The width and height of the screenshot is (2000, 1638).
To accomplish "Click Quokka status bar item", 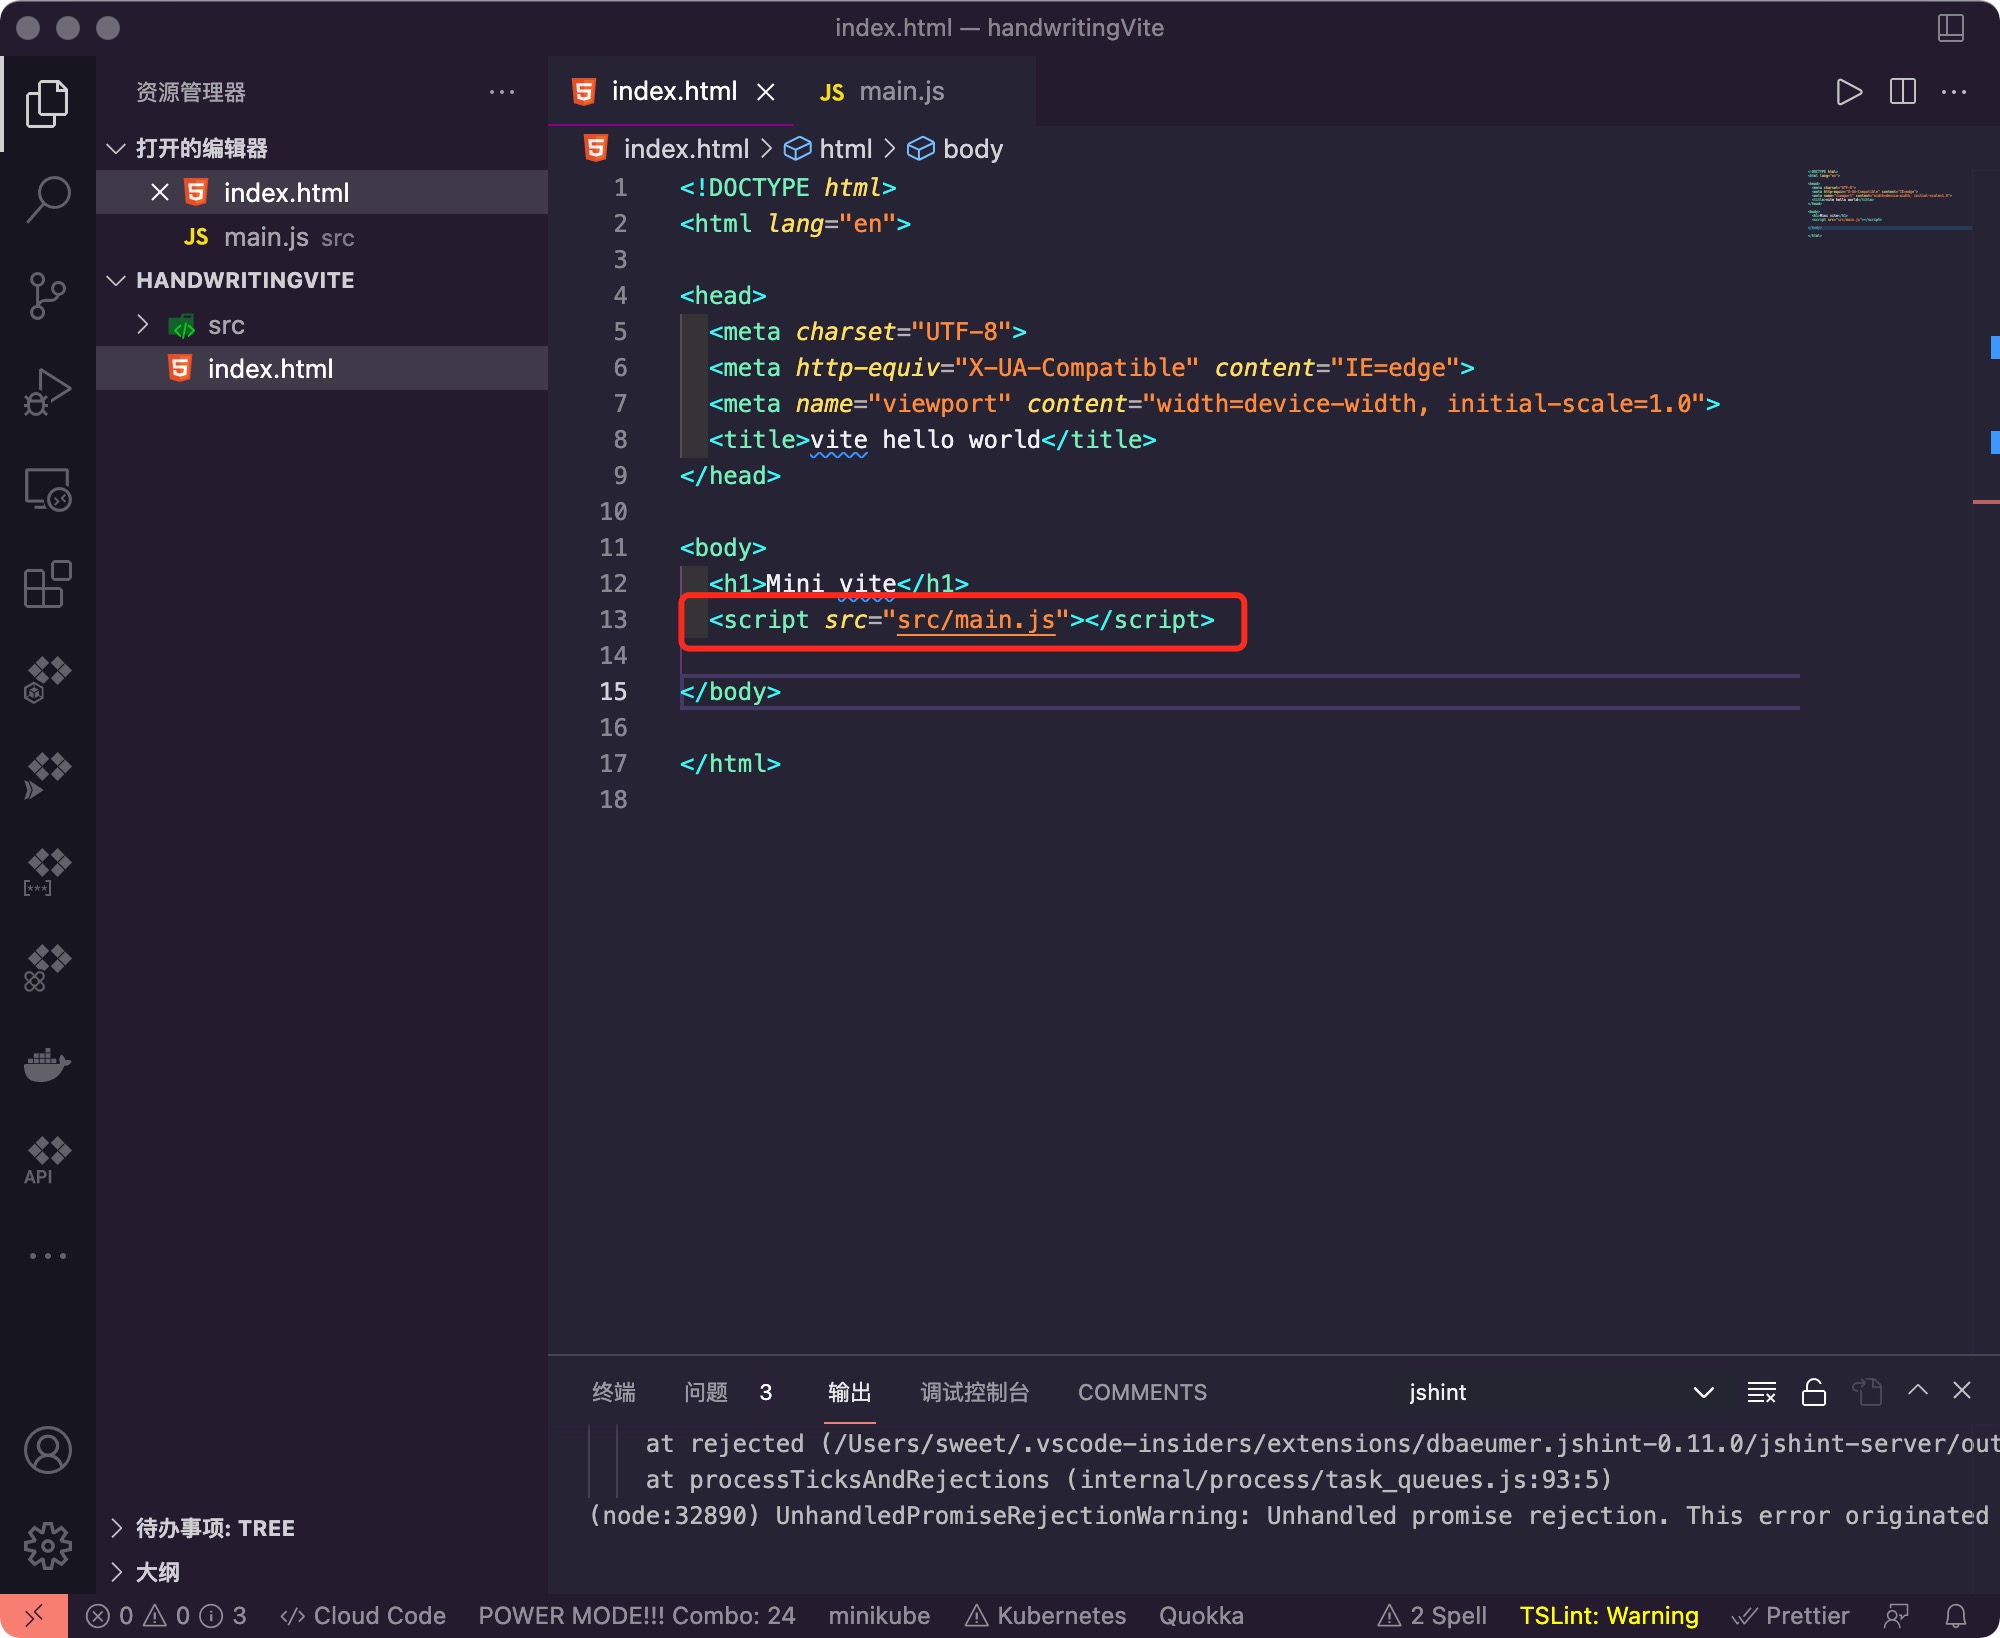I will coord(1201,1616).
